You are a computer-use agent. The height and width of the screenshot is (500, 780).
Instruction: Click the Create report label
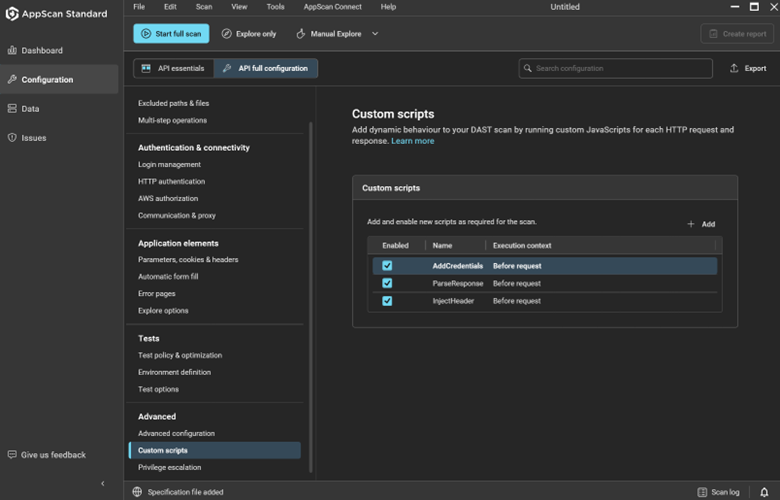pyautogui.click(x=744, y=34)
